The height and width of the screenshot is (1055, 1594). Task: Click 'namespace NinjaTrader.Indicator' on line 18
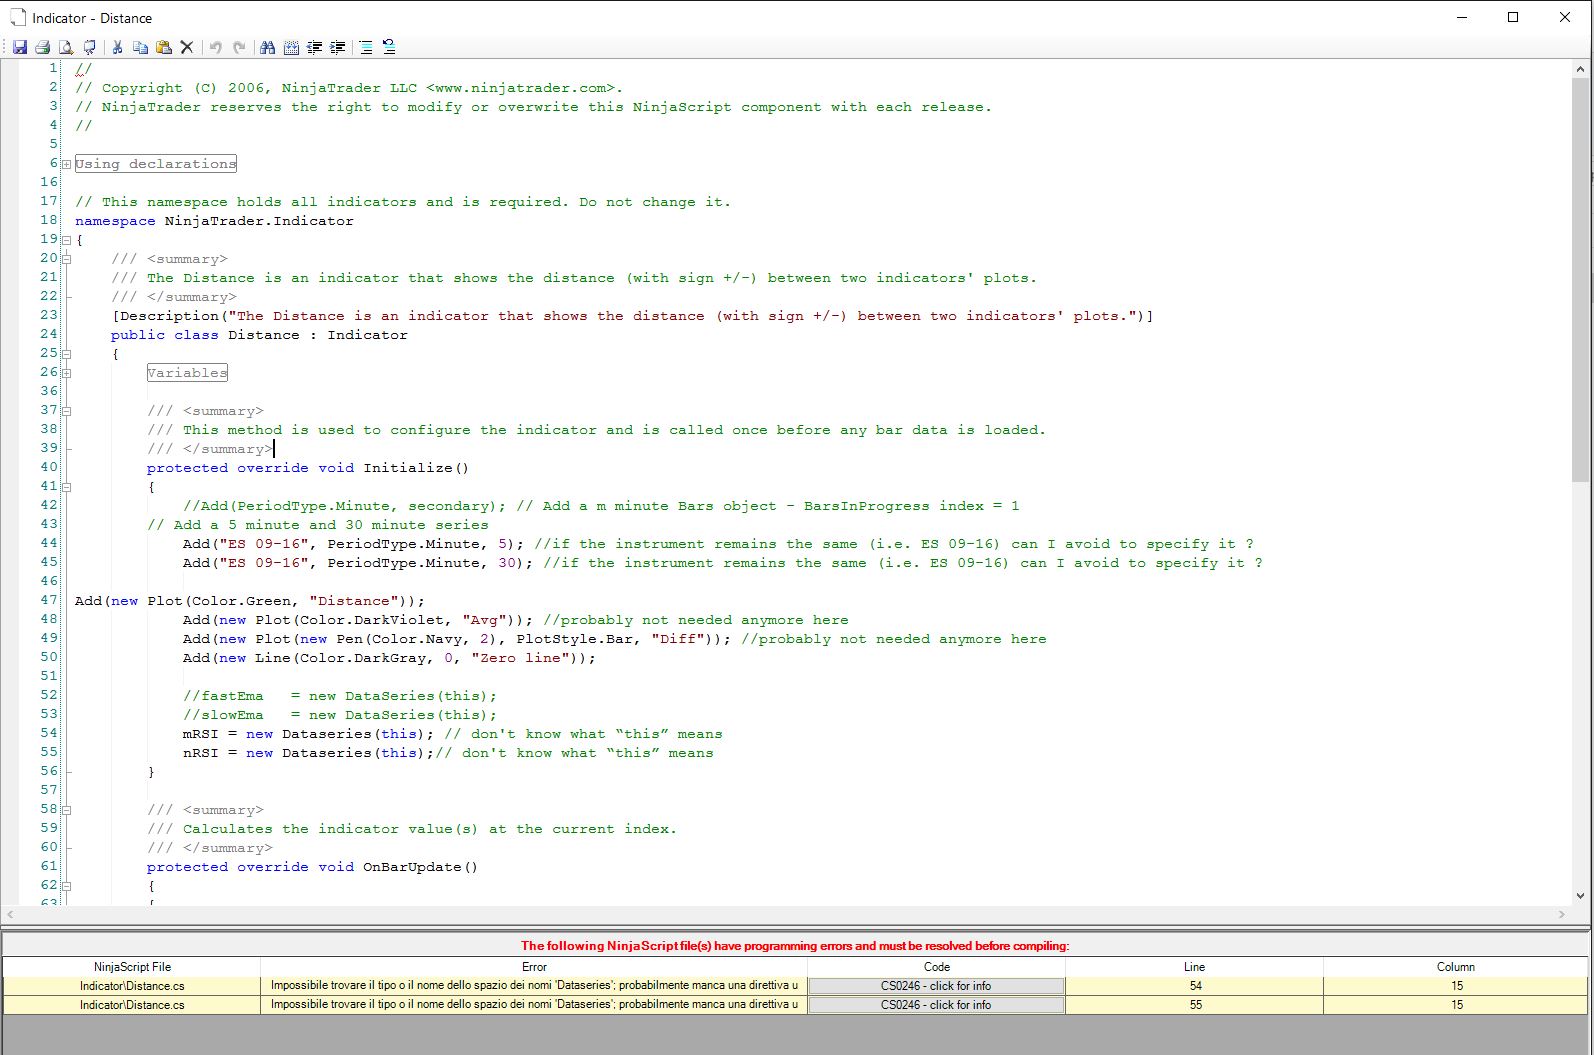pos(214,221)
